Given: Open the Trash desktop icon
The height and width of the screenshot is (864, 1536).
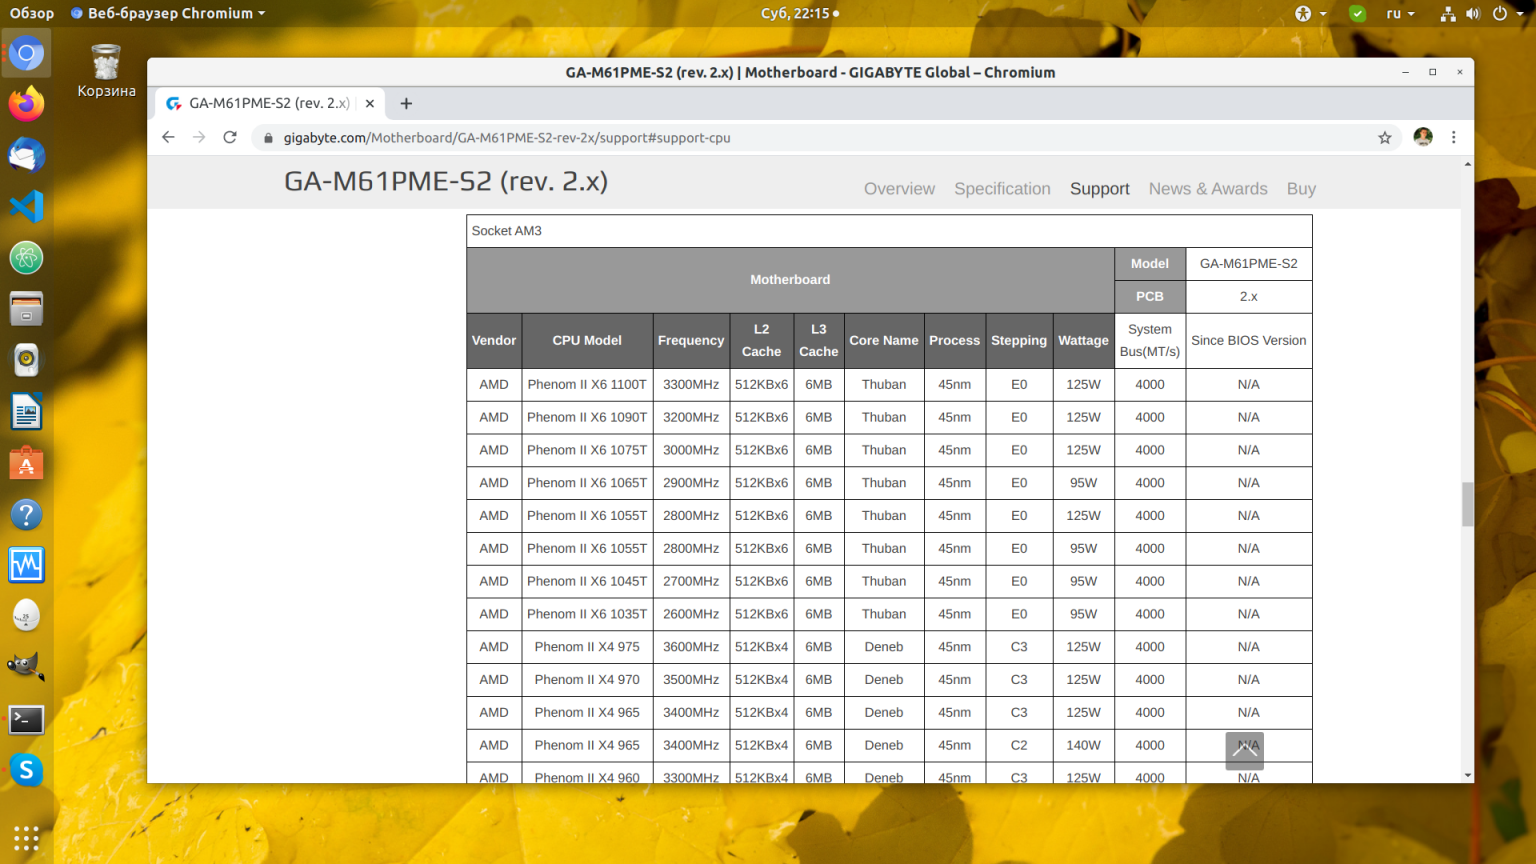Looking at the screenshot, I should pos(106,70).
